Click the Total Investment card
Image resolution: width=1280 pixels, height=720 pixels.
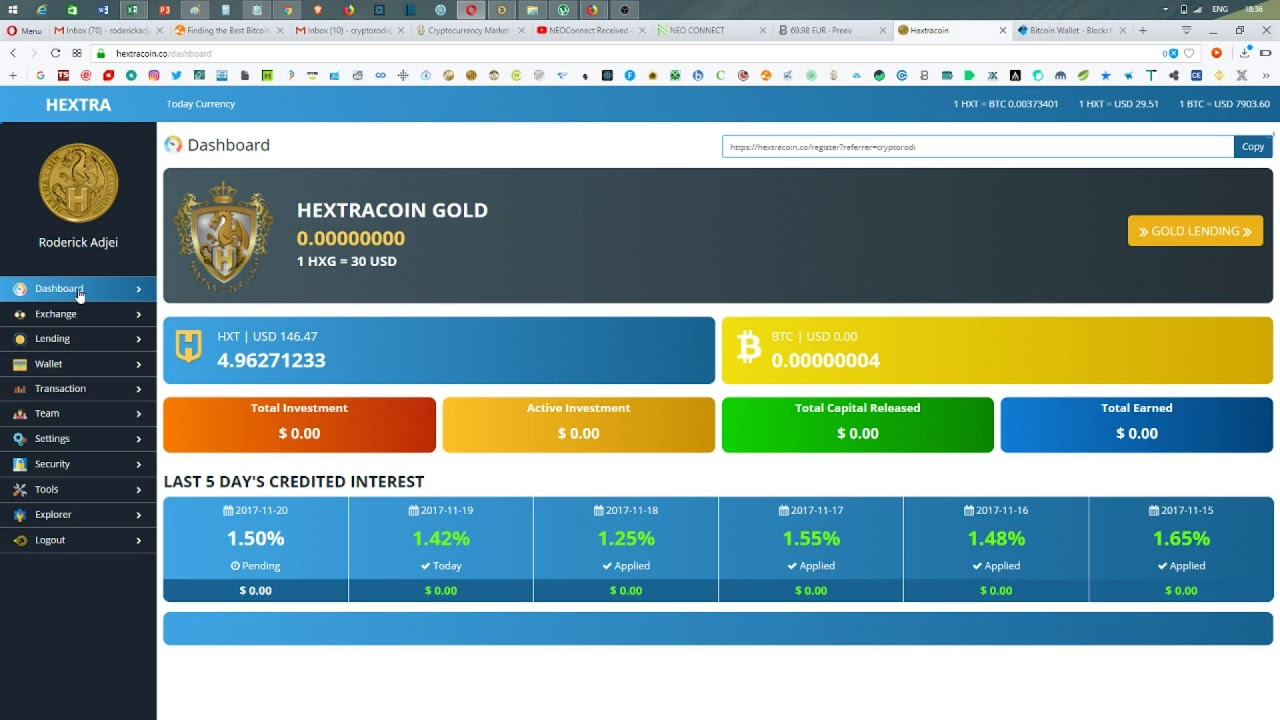point(299,425)
